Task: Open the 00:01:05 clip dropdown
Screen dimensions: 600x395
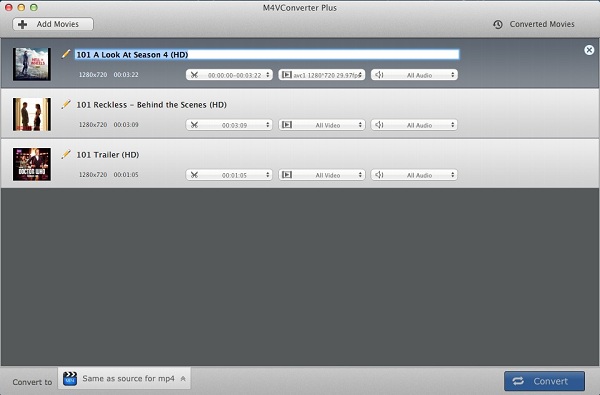Action: point(229,175)
